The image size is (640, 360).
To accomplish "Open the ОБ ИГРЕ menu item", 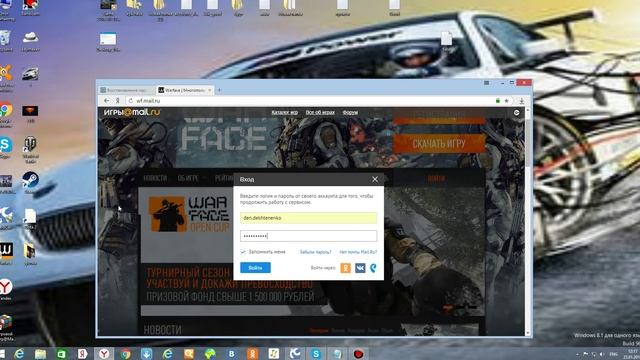I will point(188,178).
